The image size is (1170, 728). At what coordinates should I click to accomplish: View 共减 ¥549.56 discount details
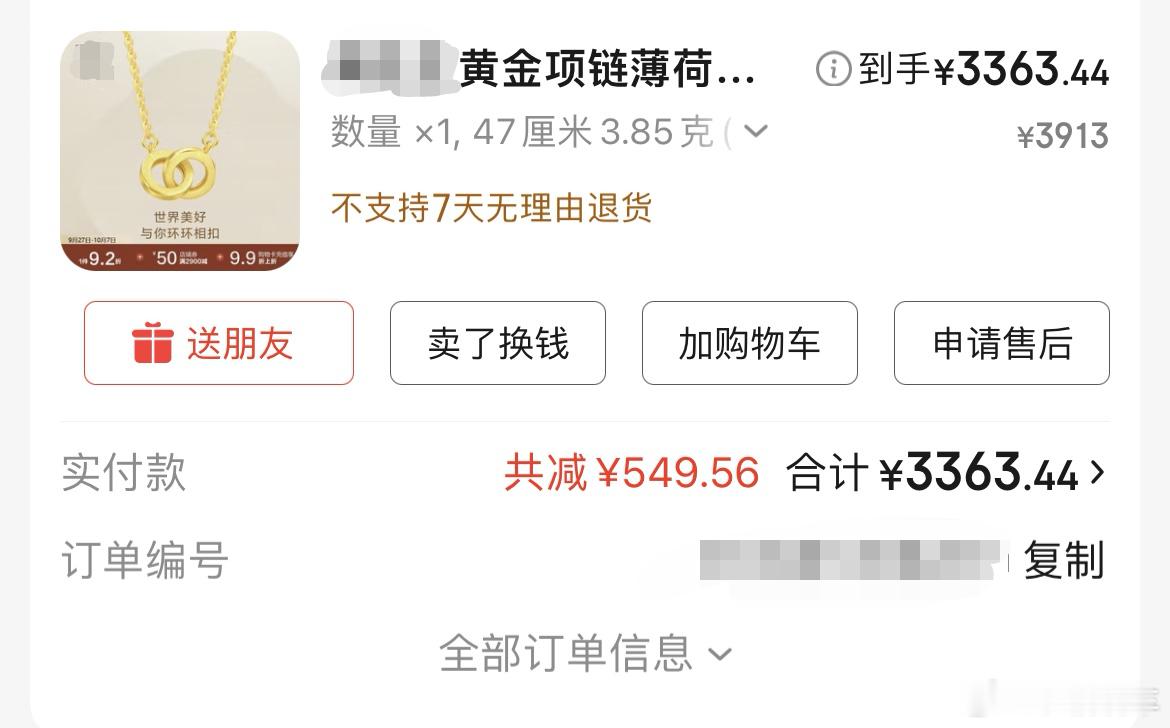tap(632, 473)
